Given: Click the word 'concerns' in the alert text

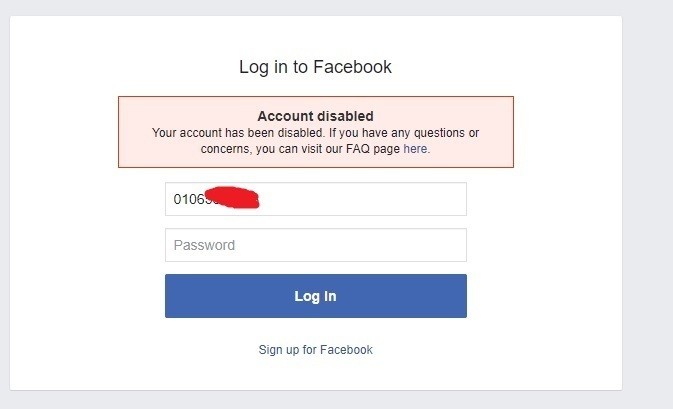Looking at the screenshot, I should pyautogui.click(x=225, y=149).
